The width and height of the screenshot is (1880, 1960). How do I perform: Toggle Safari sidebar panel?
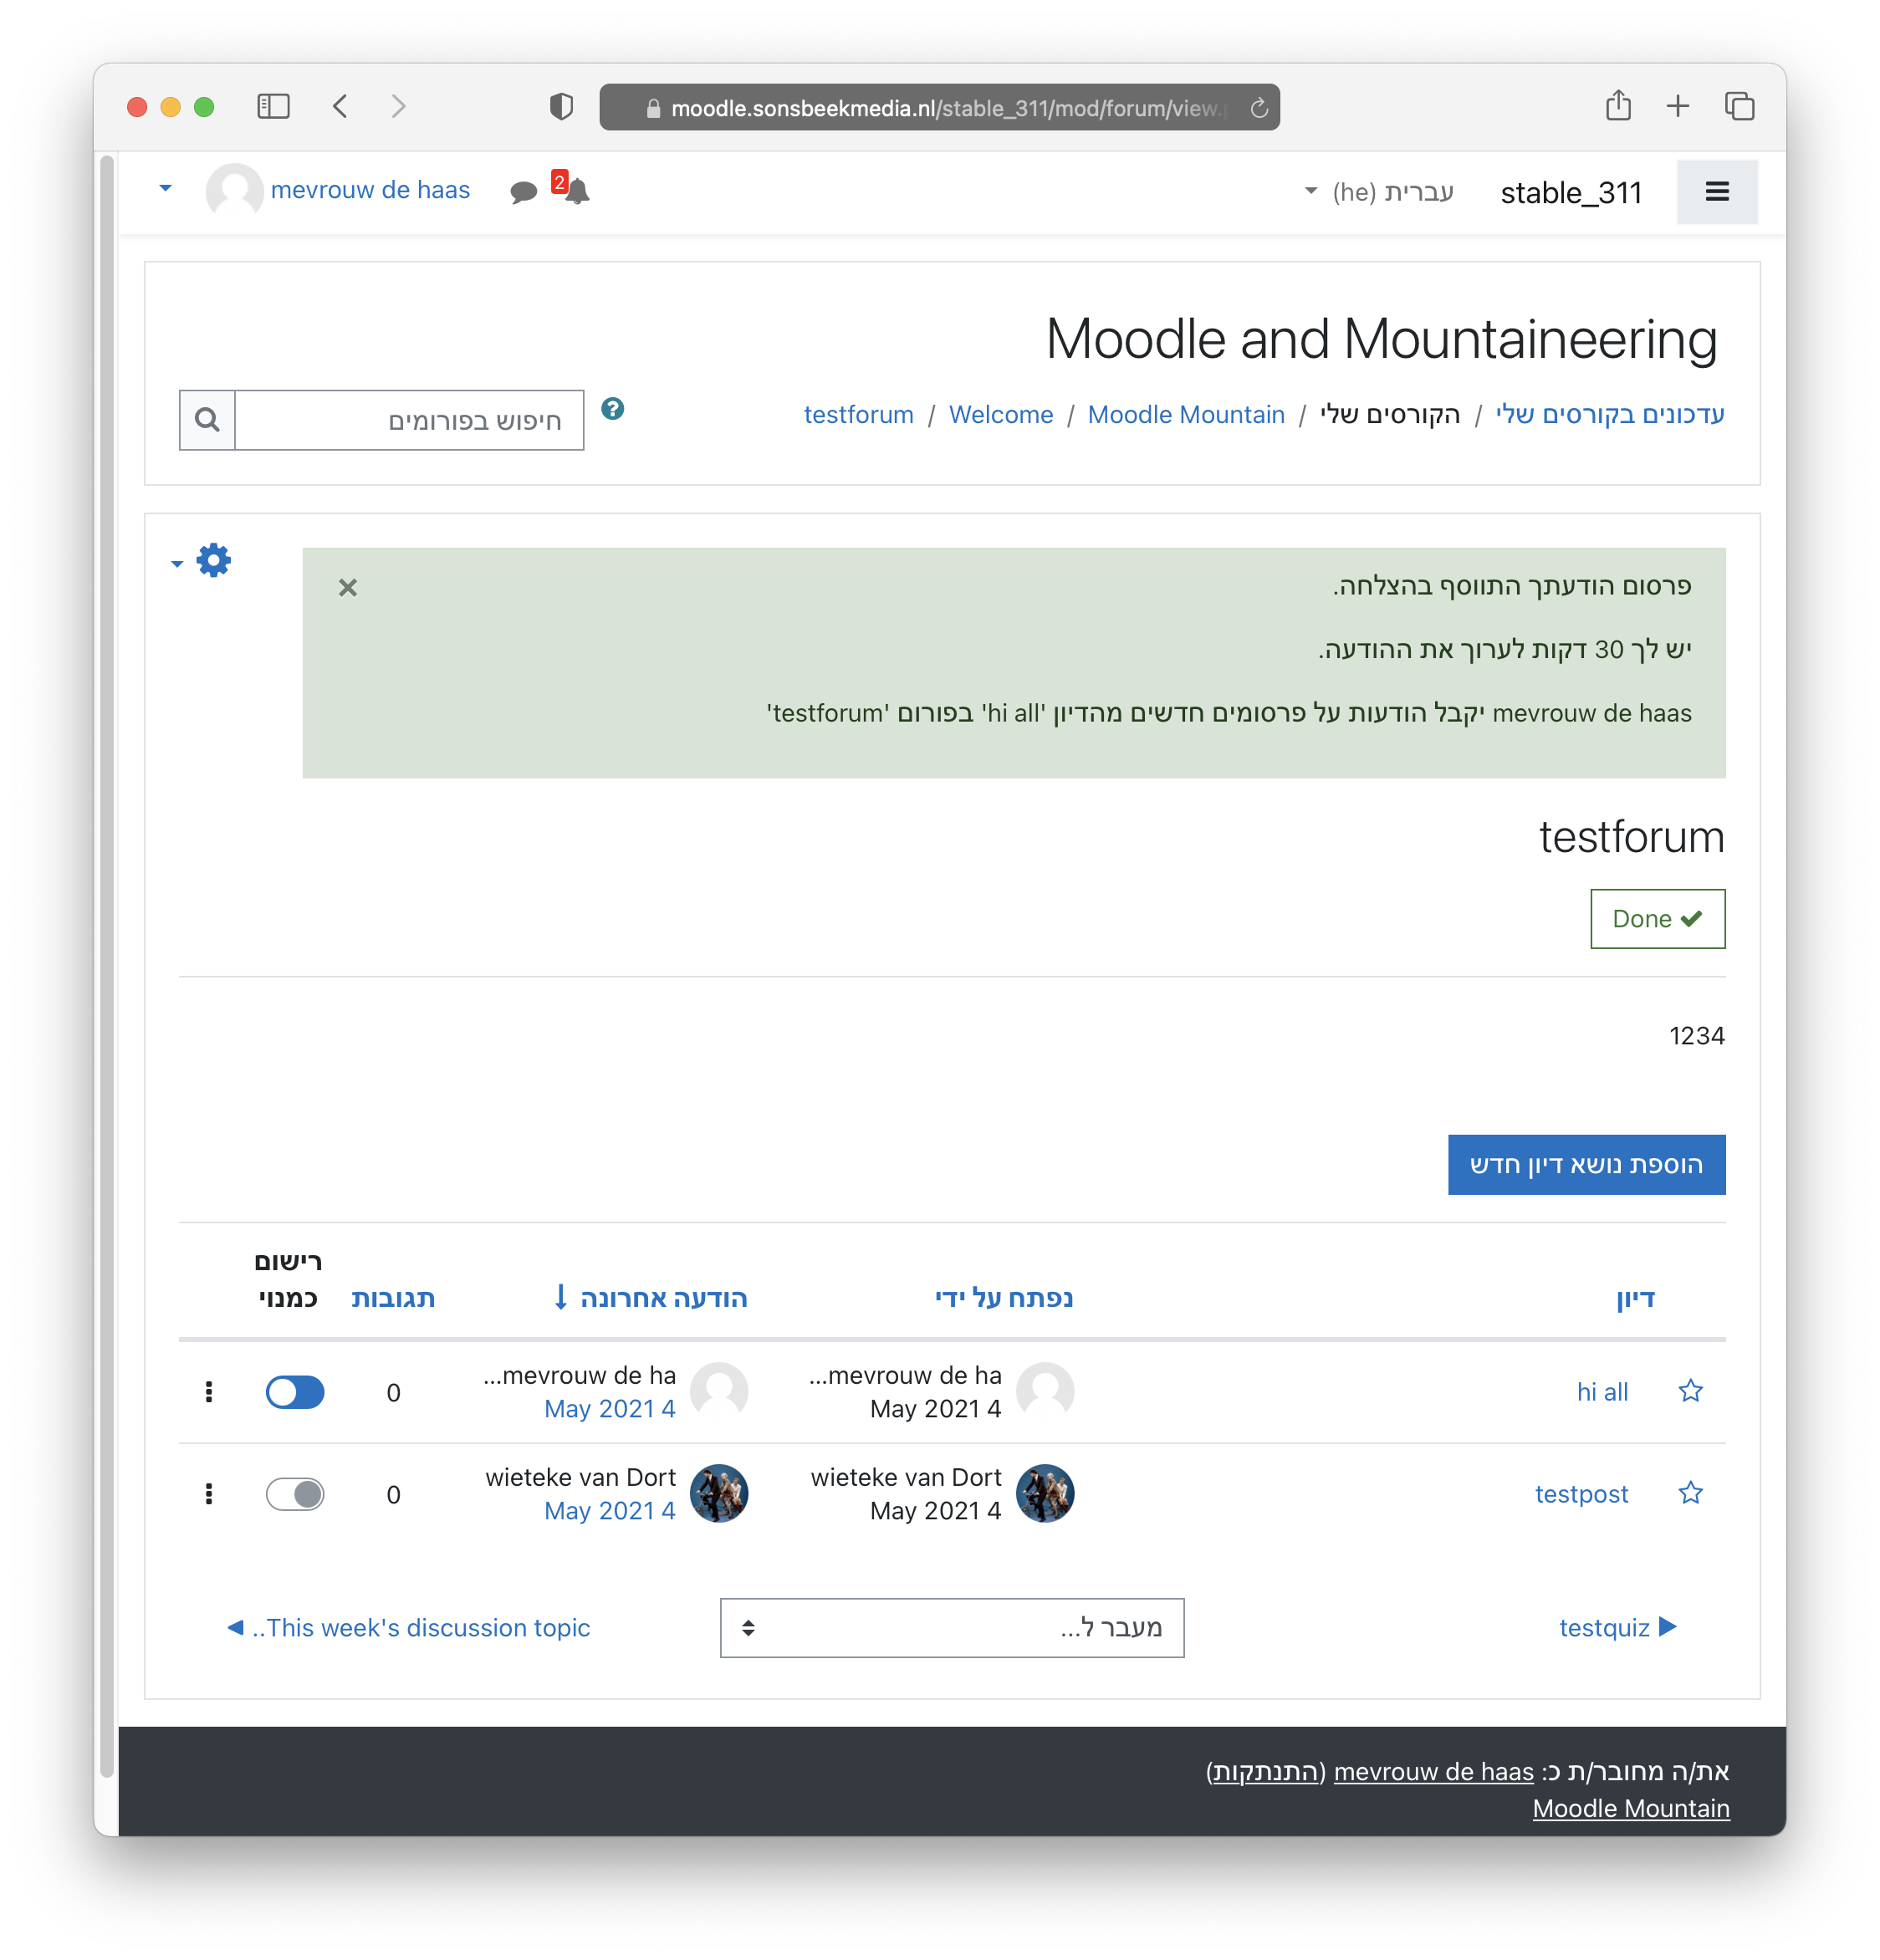[x=273, y=106]
